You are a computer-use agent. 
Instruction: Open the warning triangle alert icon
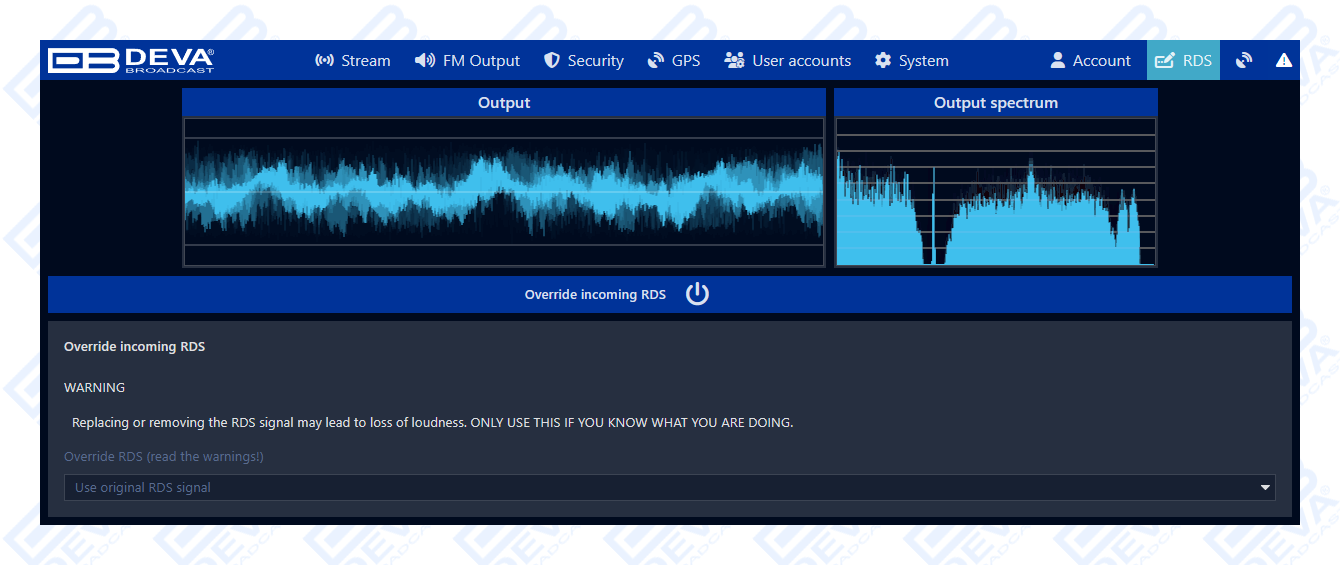click(x=1284, y=61)
